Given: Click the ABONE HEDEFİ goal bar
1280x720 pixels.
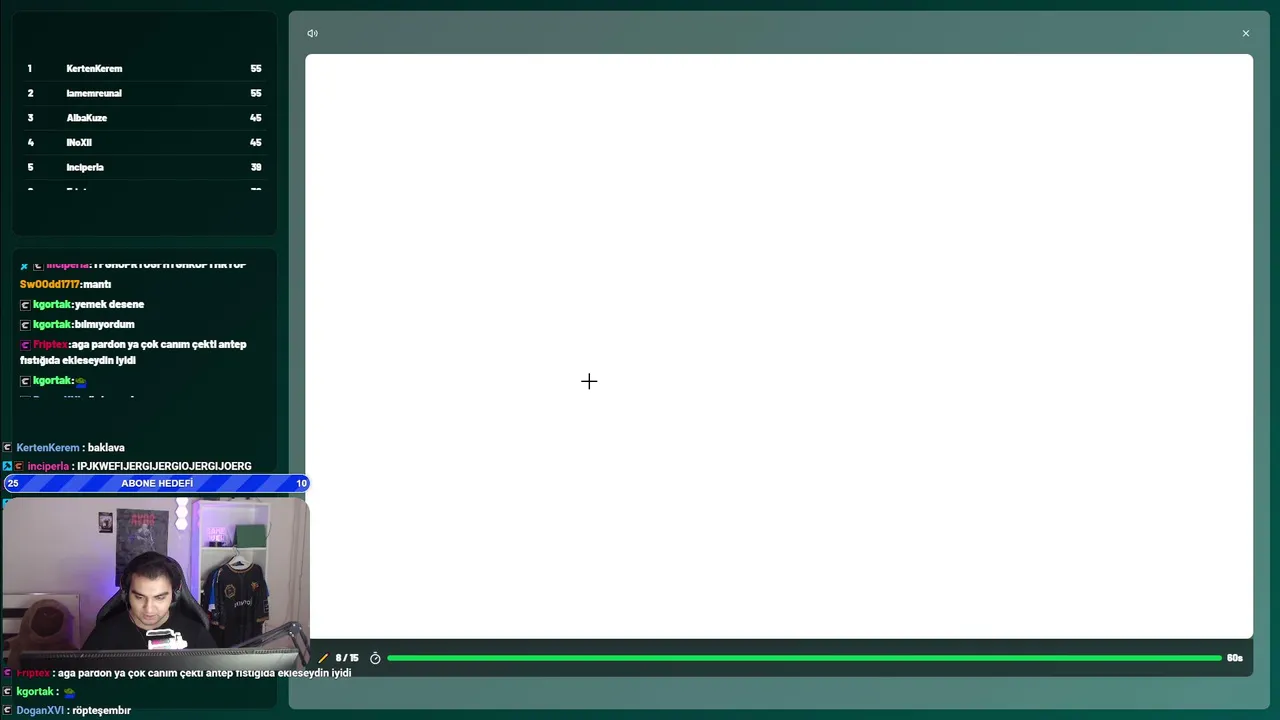Looking at the screenshot, I should point(156,483).
